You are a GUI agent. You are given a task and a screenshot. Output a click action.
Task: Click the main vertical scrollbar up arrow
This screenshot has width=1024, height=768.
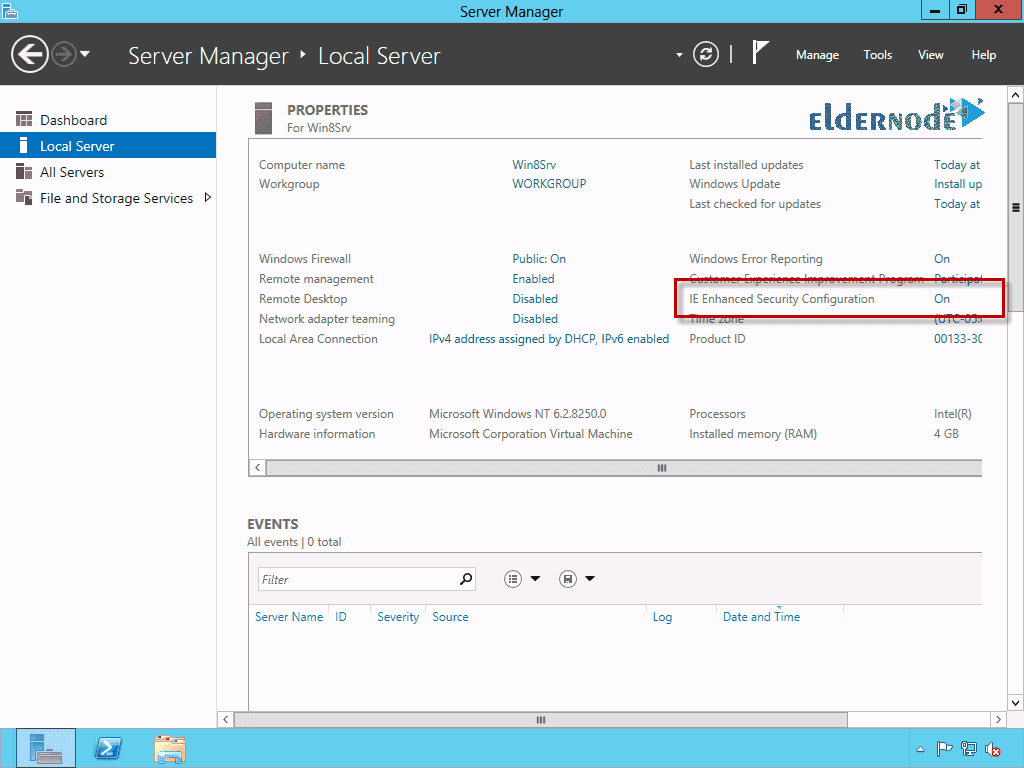pos(1016,95)
